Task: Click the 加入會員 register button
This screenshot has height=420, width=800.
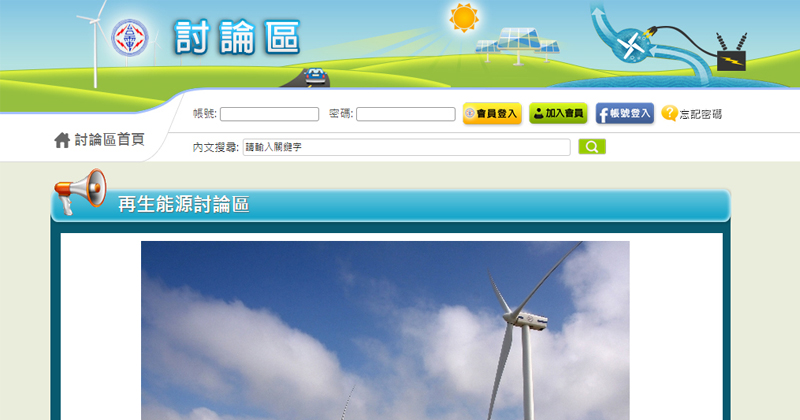Action: [558, 113]
